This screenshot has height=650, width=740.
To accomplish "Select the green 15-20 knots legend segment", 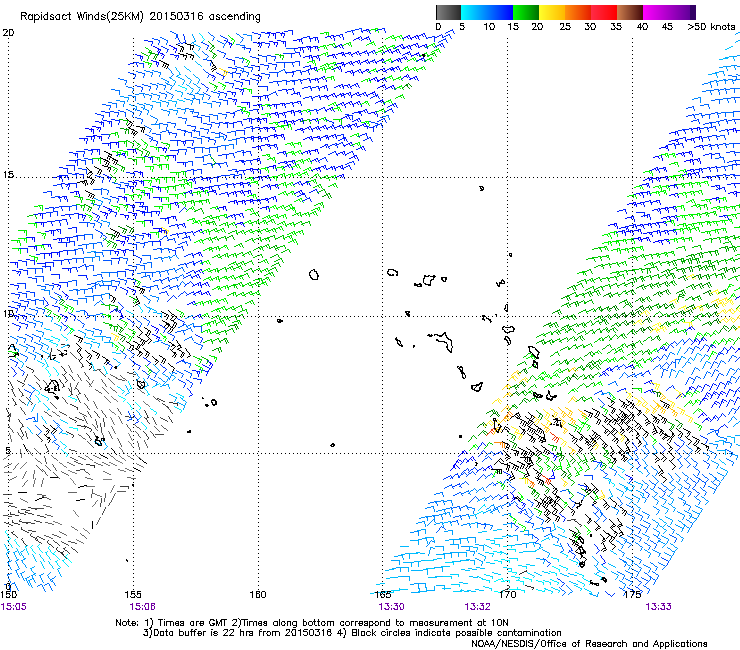I will (x=526, y=12).
